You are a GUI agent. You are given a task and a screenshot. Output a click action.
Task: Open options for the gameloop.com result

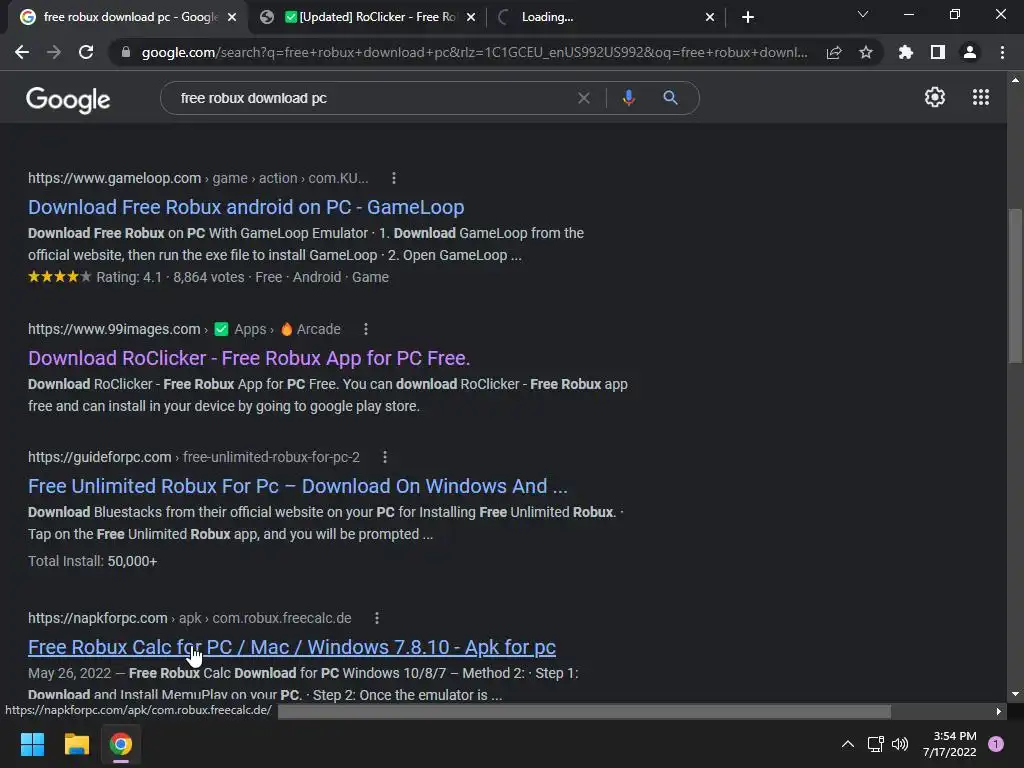click(x=393, y=178)
